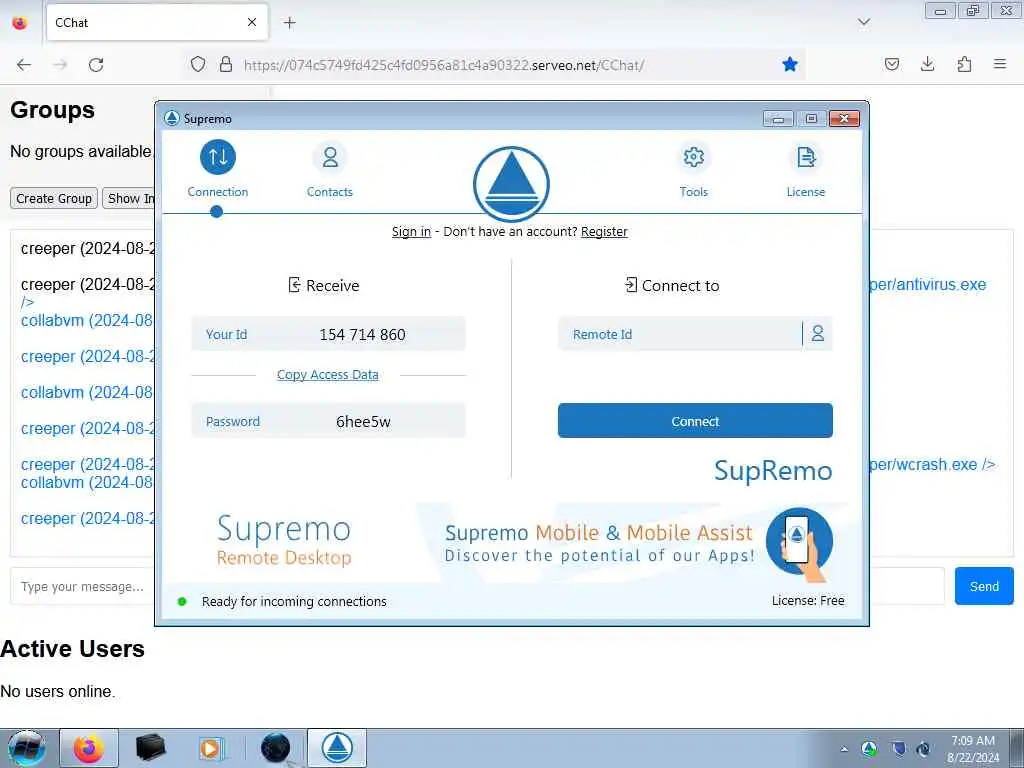The image size is (1024, 768).
Task: Open the Tools gear tab in Supremo
Action: pyautogui.click(x=694, y=169)
